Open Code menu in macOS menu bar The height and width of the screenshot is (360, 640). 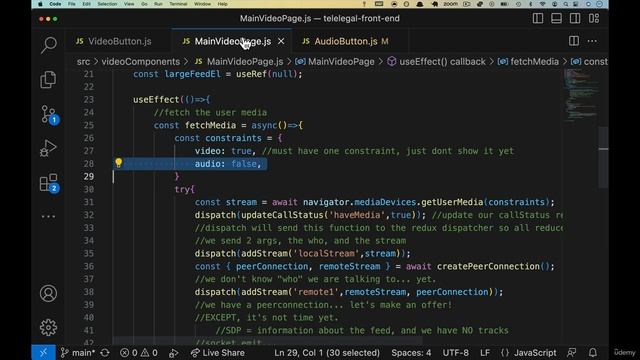(x=55, y=4)
